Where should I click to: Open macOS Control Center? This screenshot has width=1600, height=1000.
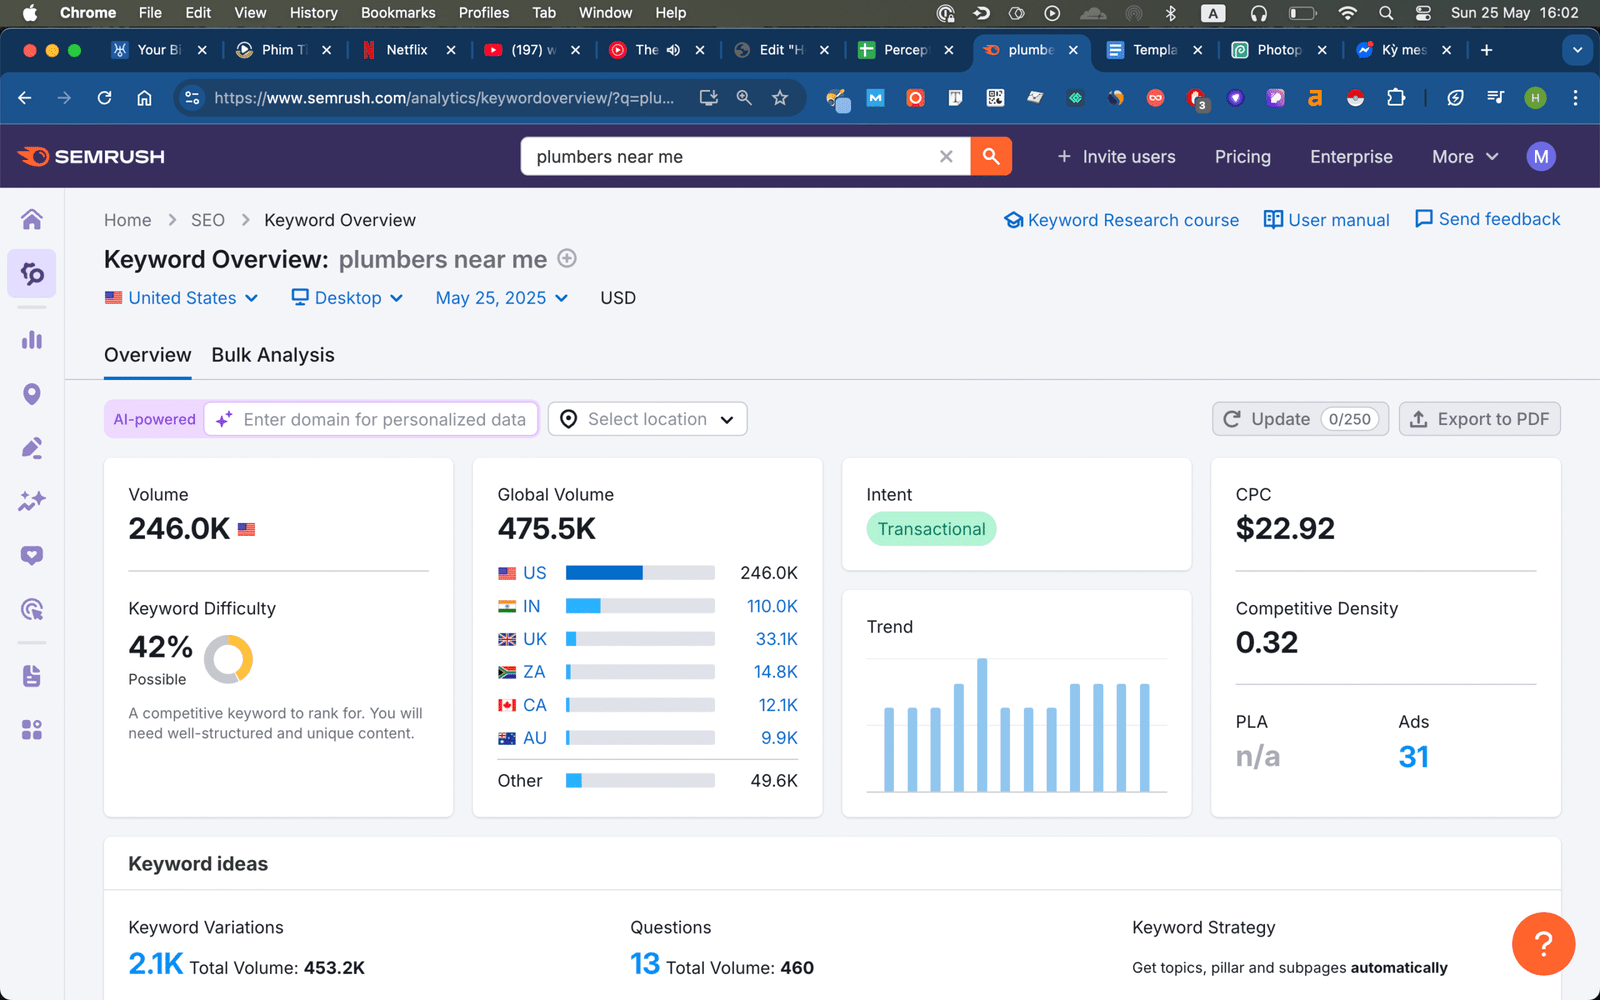coord(1422,13)
